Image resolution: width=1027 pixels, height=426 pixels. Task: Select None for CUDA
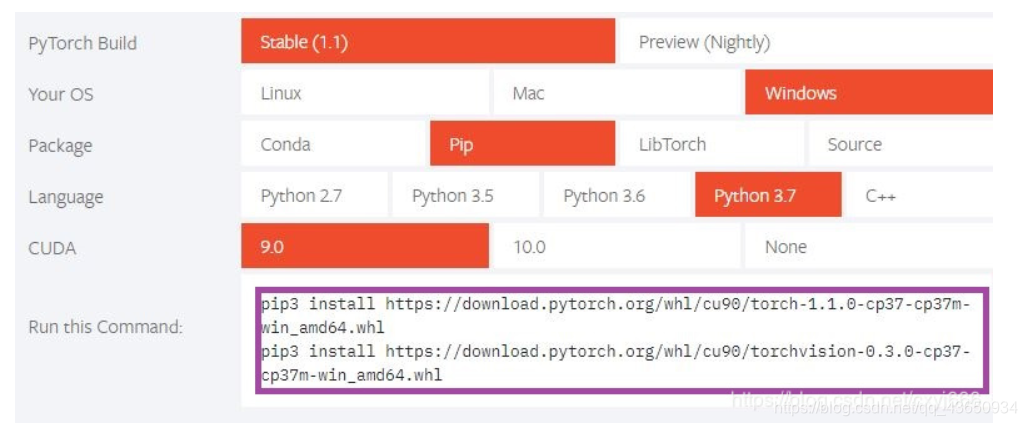868,246
